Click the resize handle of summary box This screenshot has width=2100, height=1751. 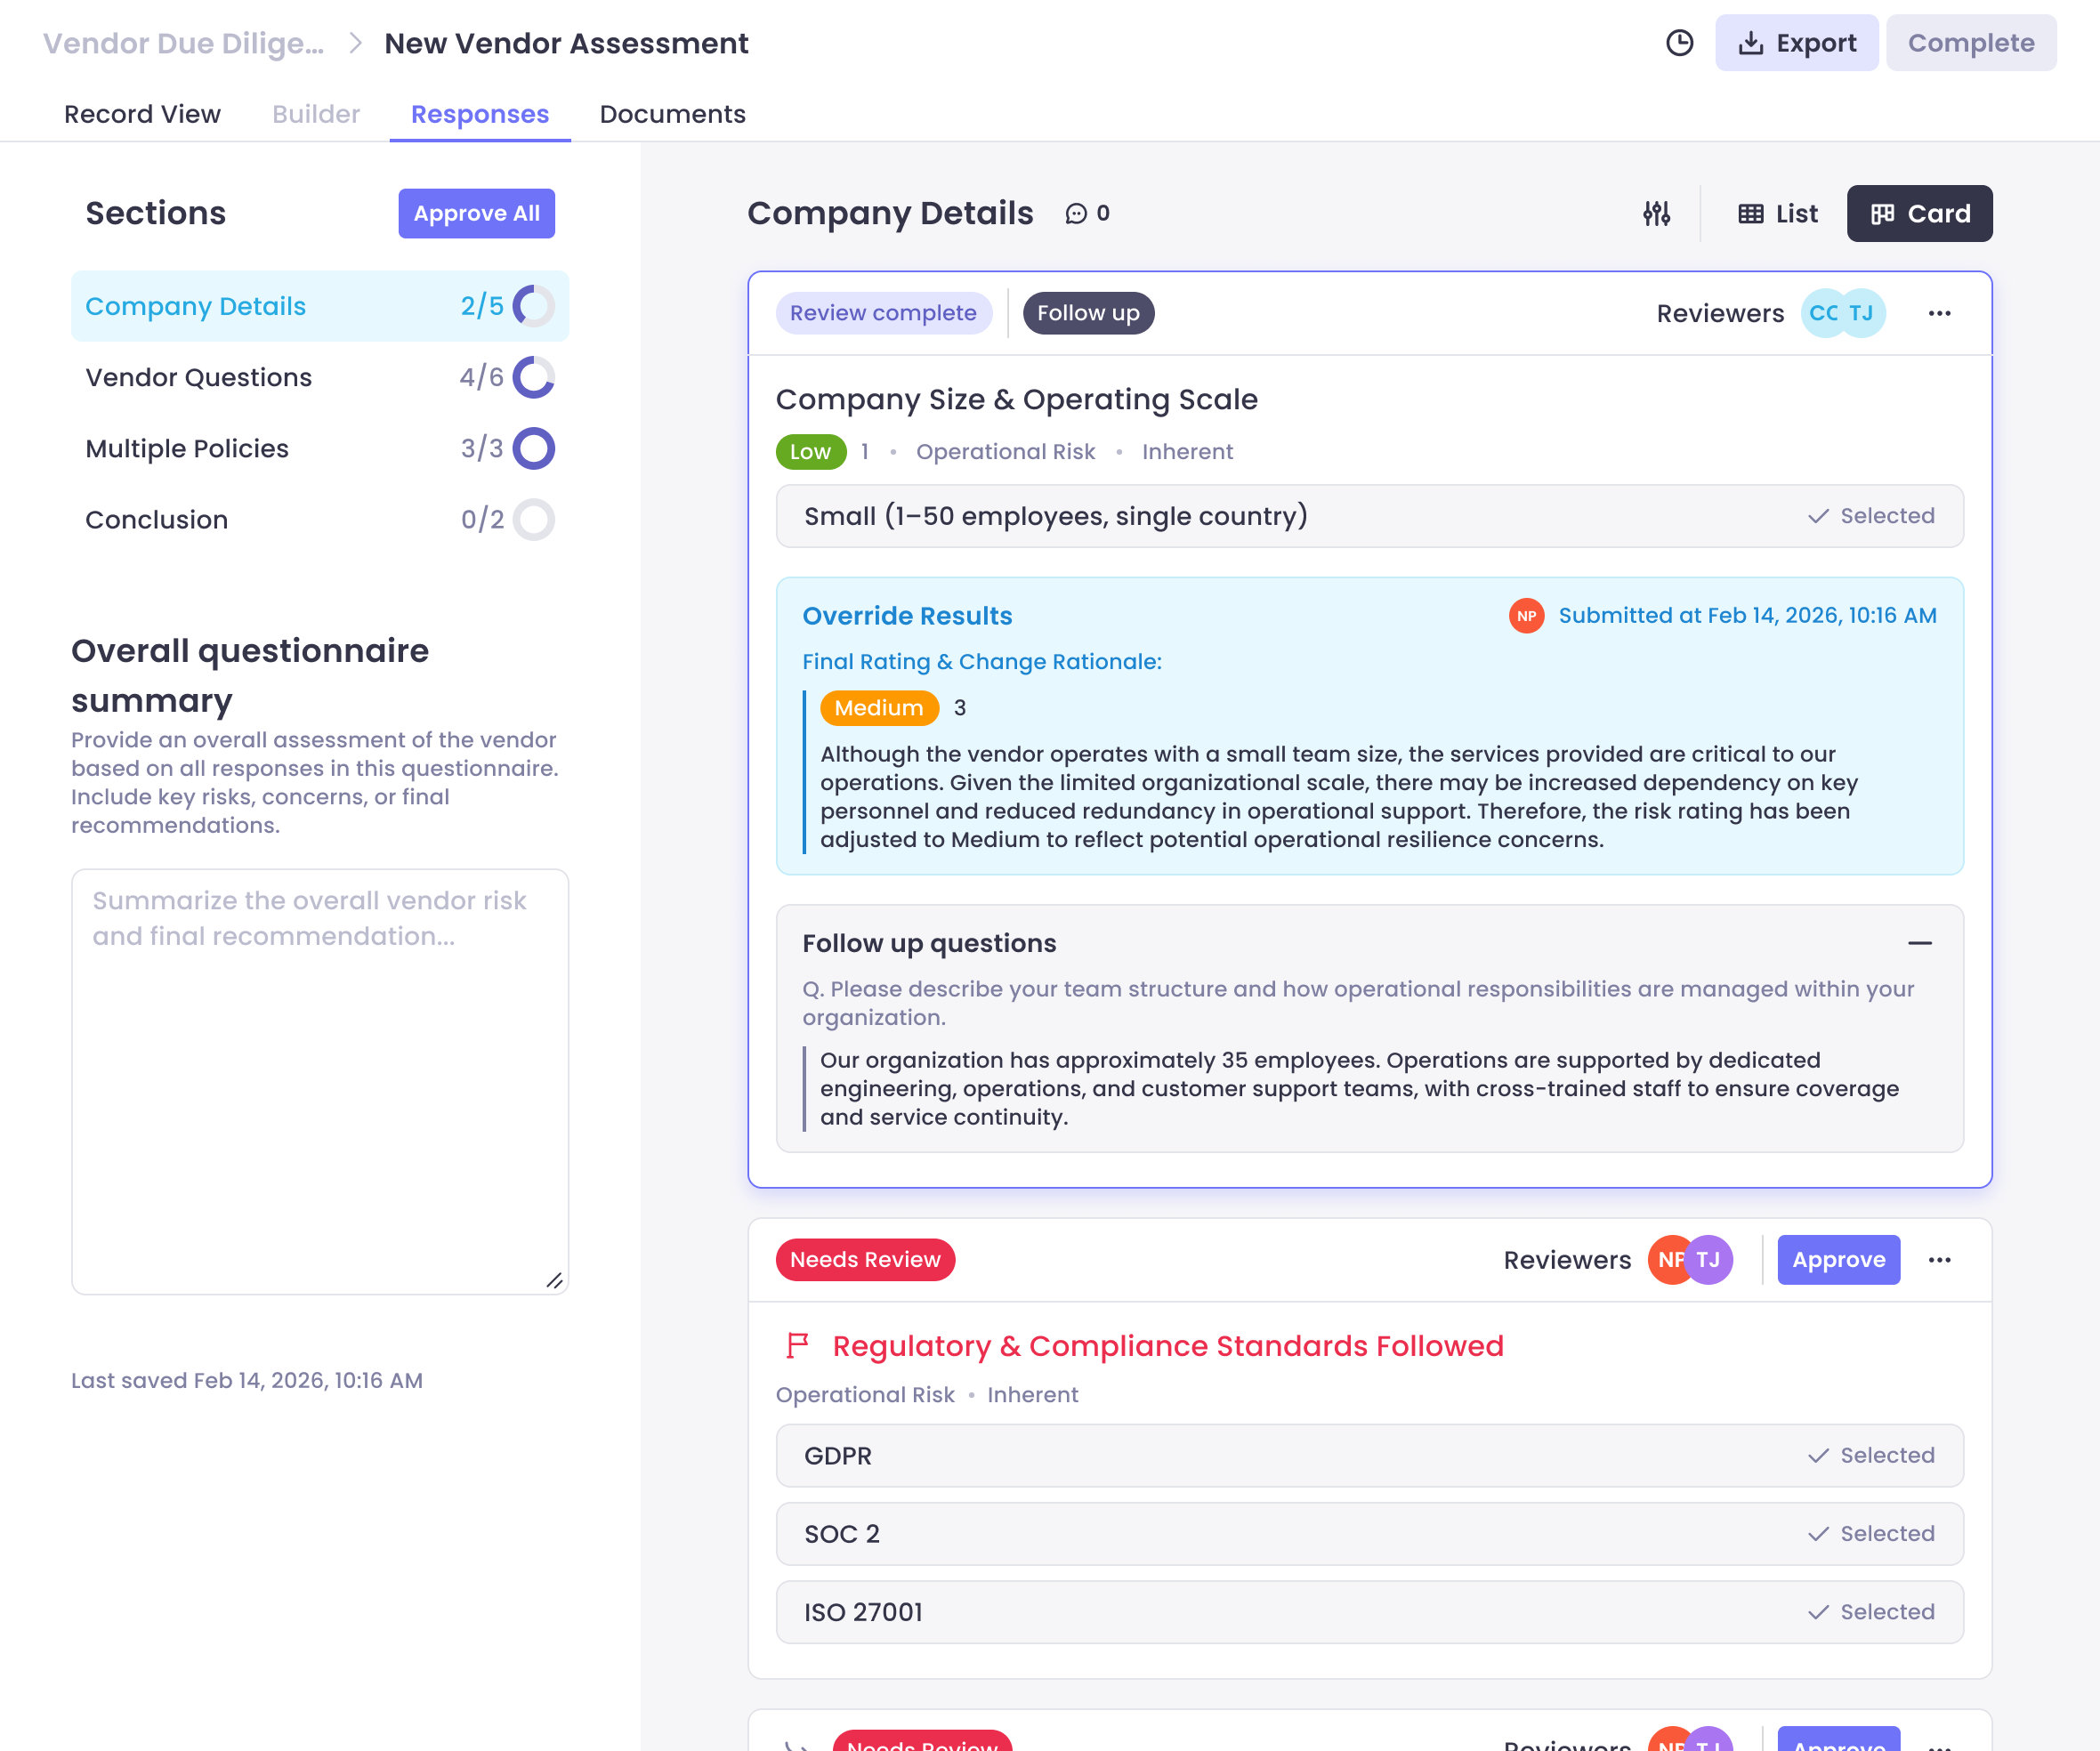coord(555,1281)
